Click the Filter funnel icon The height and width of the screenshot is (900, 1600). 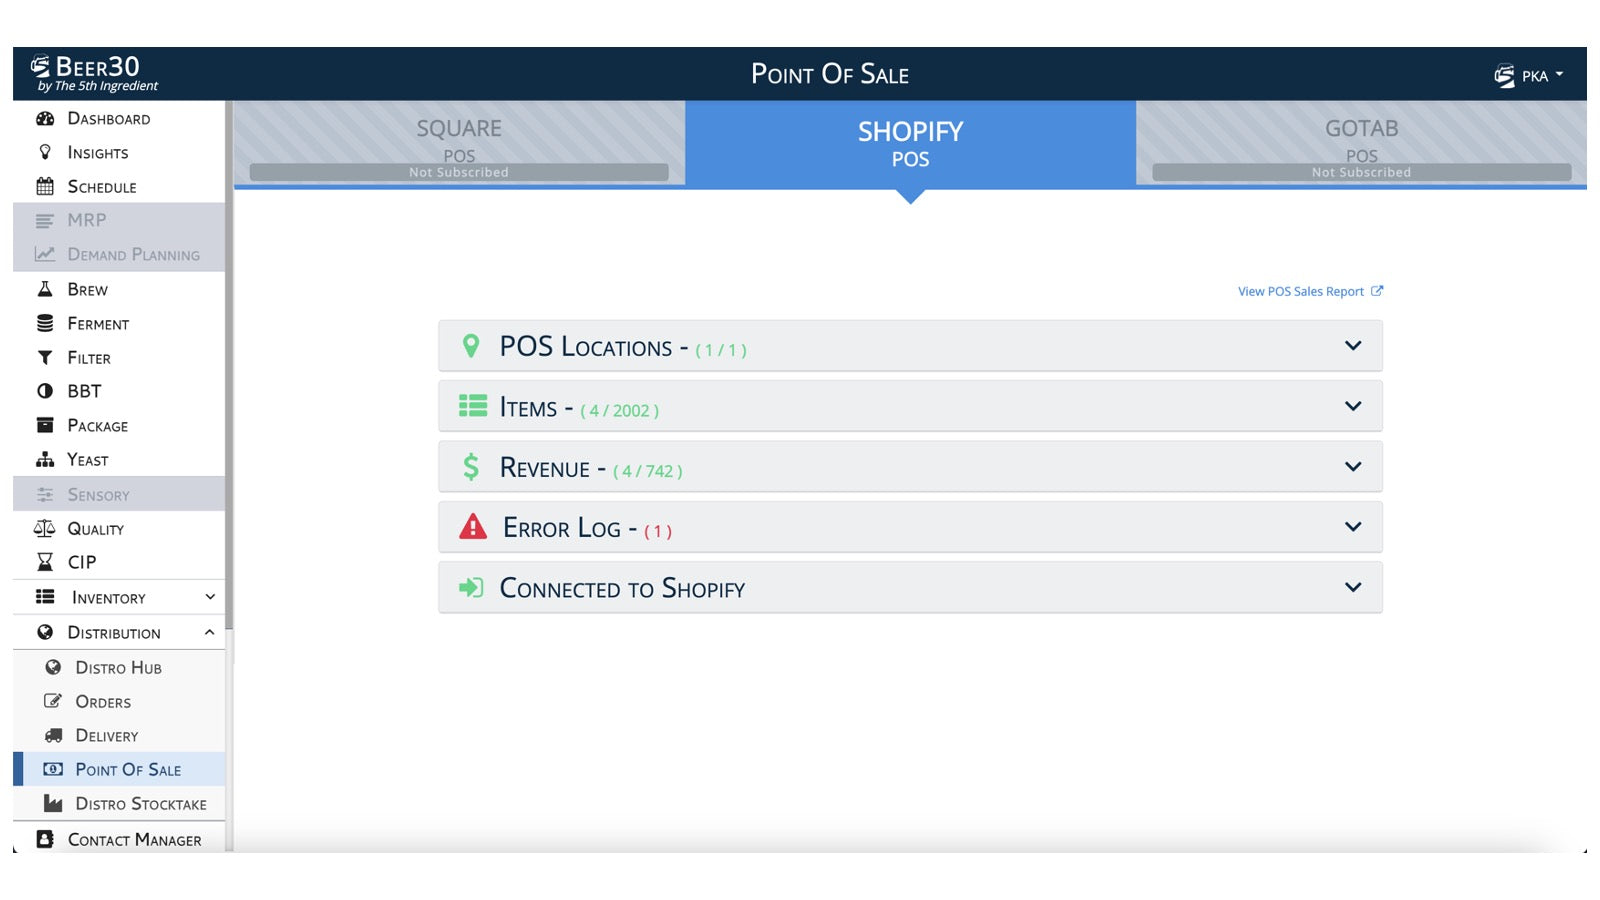[45, 357]
